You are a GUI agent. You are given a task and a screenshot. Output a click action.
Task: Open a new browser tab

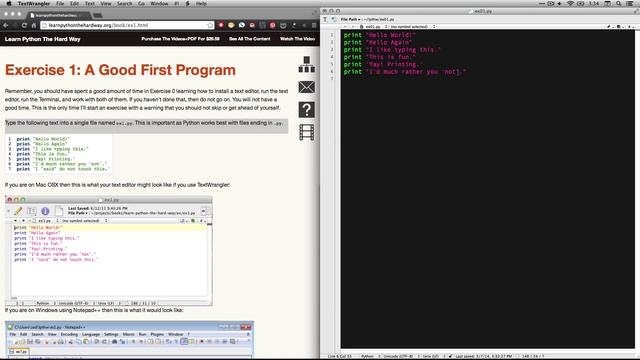(x=98, y=16)
